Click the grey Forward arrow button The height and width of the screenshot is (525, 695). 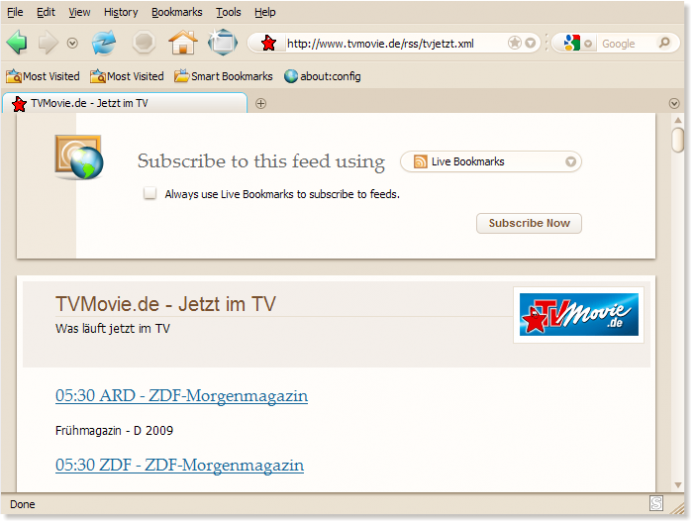pos(48,43)
